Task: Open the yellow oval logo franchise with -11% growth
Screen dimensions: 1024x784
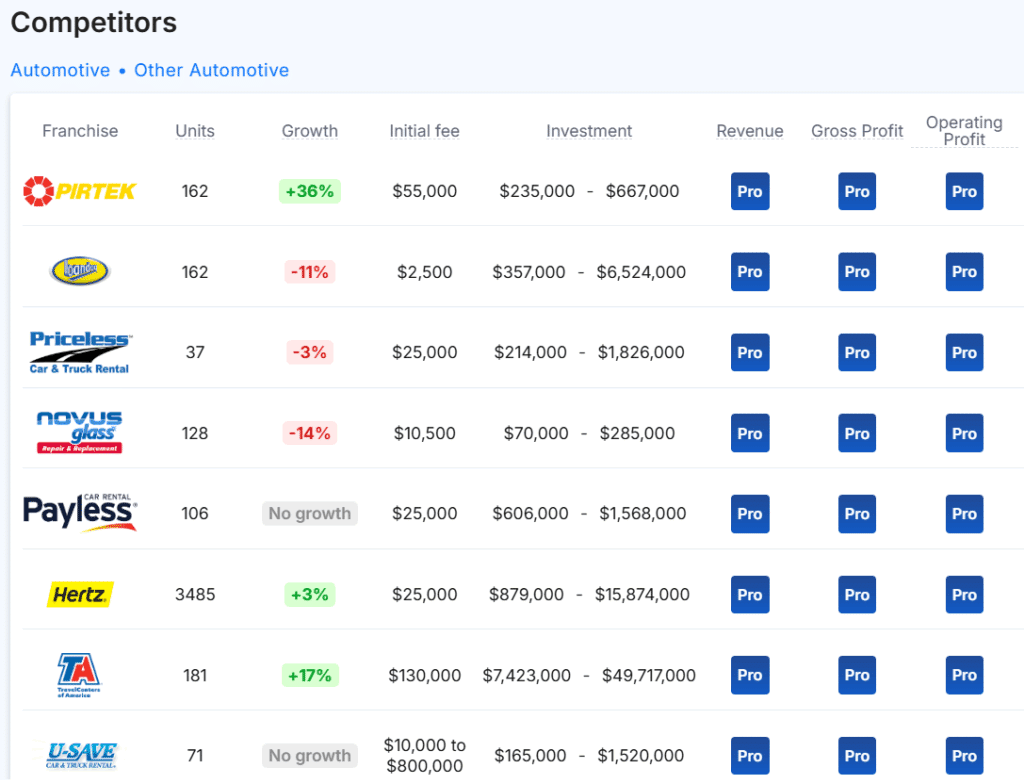Action: point(80,271)
